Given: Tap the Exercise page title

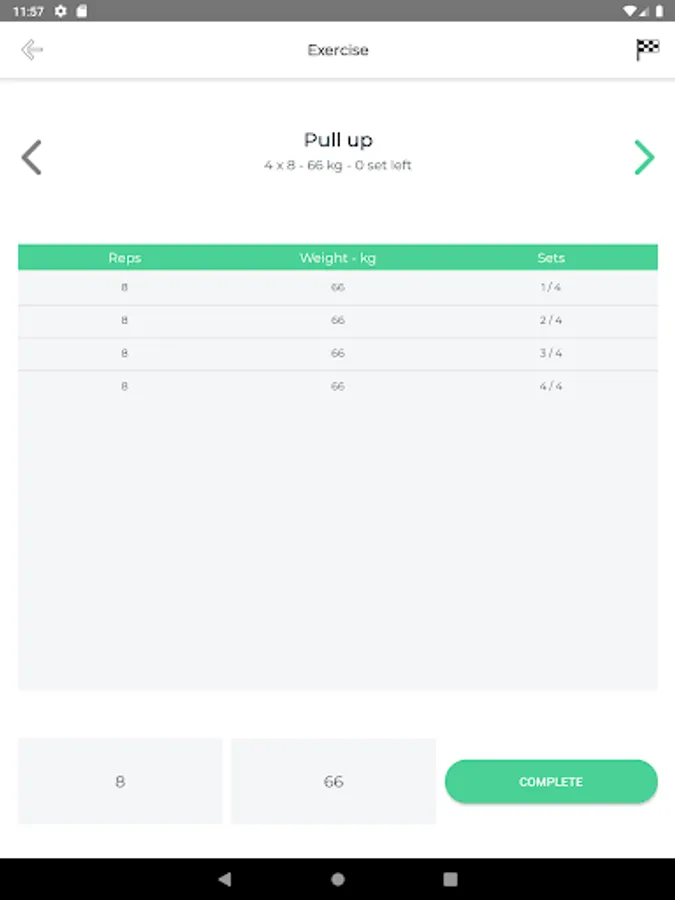Looking at the screenshot, I should (x=338, y=50).
